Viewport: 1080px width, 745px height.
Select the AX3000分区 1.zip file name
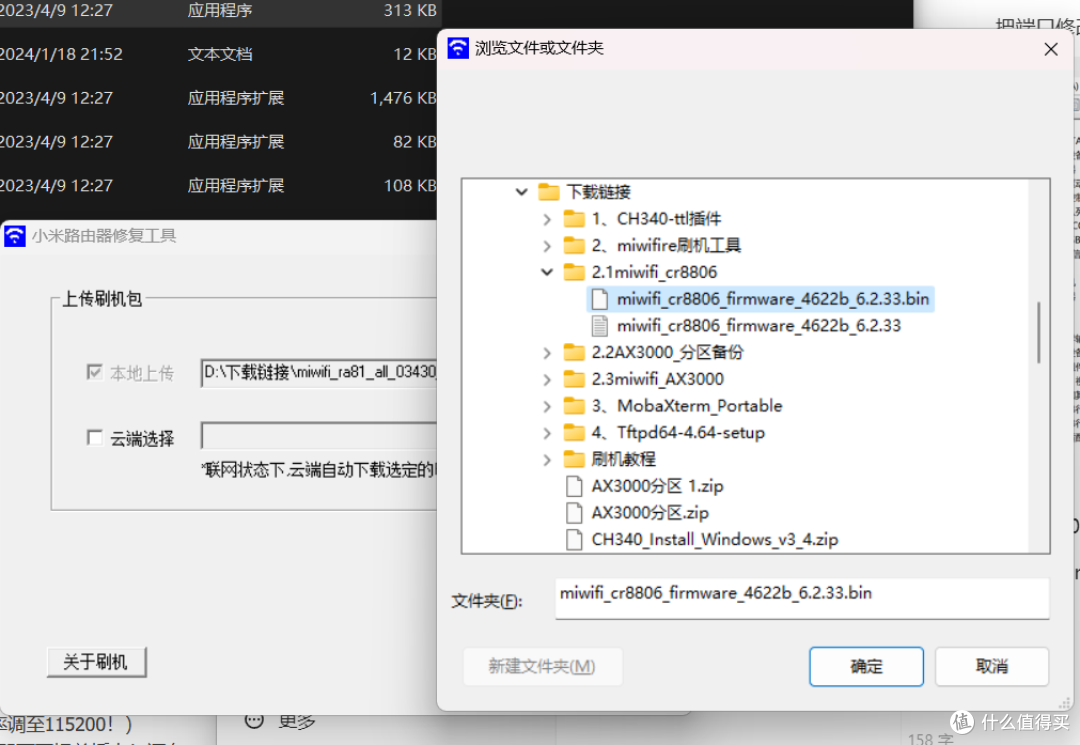pyautogui.click(x=657, y=486)
